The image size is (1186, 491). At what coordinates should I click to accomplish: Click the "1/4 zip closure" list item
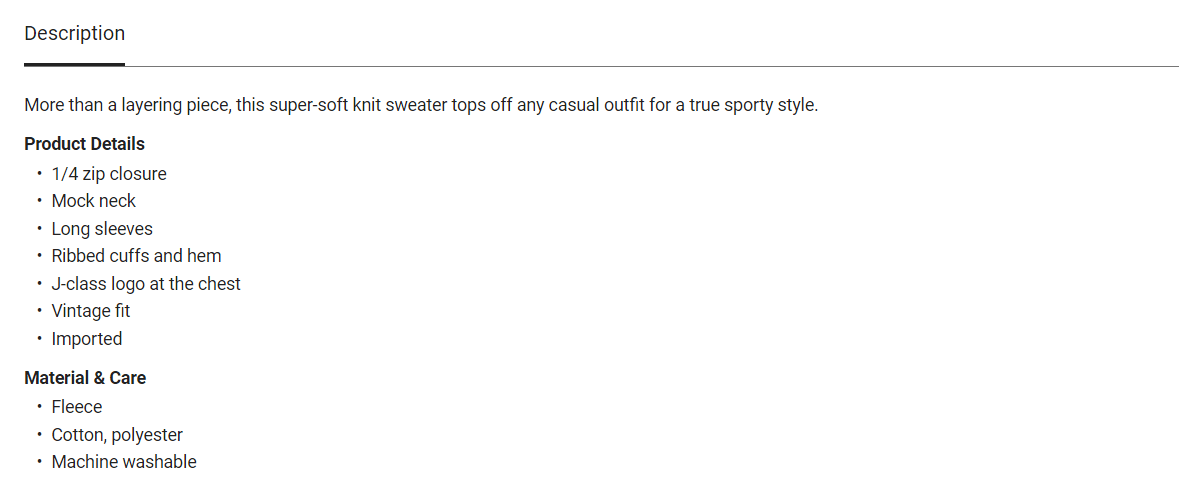click(x=109, y=174)
